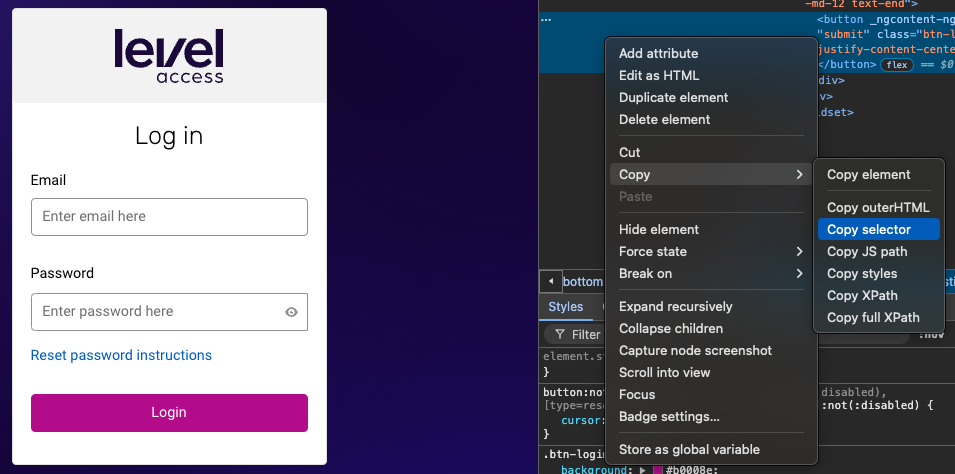Click the ellipsis beside selected DOM node
Image resolution: width=955 pixels, height=474 pixels.
click(546, 20)
